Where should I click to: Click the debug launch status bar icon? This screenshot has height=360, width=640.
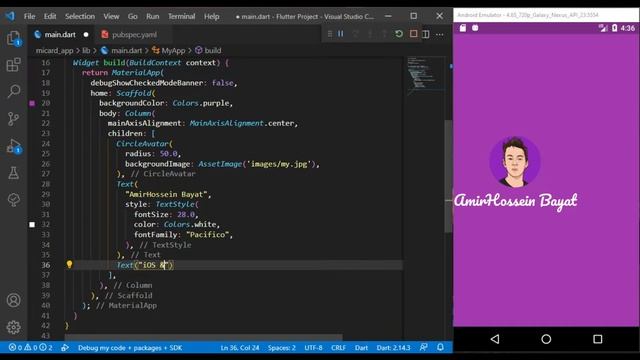65,348
